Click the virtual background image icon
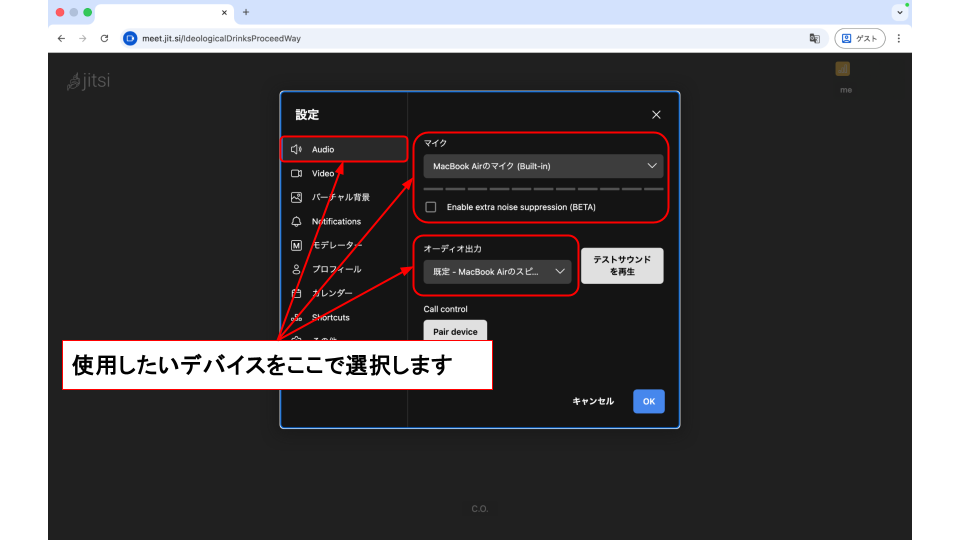The width and height of the screenshot is (960, 540). pos(296,197)
